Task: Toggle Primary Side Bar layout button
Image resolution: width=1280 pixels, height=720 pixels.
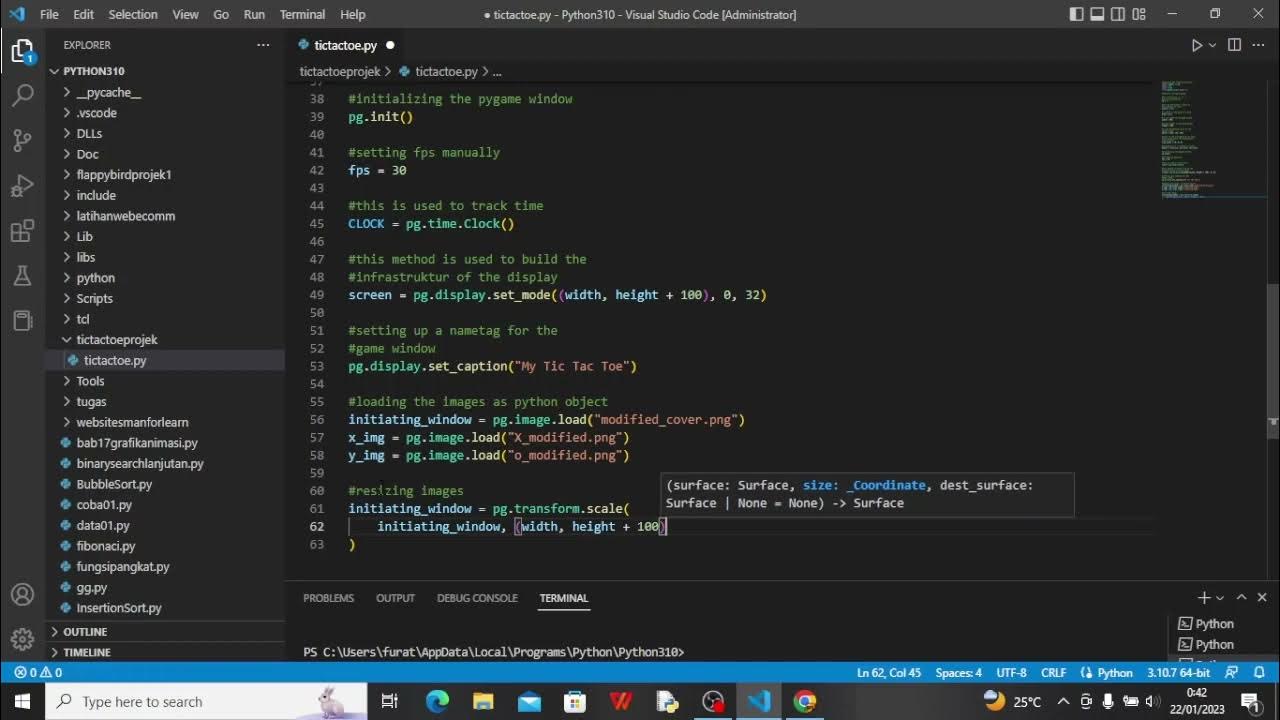Action: [1077, 14]
